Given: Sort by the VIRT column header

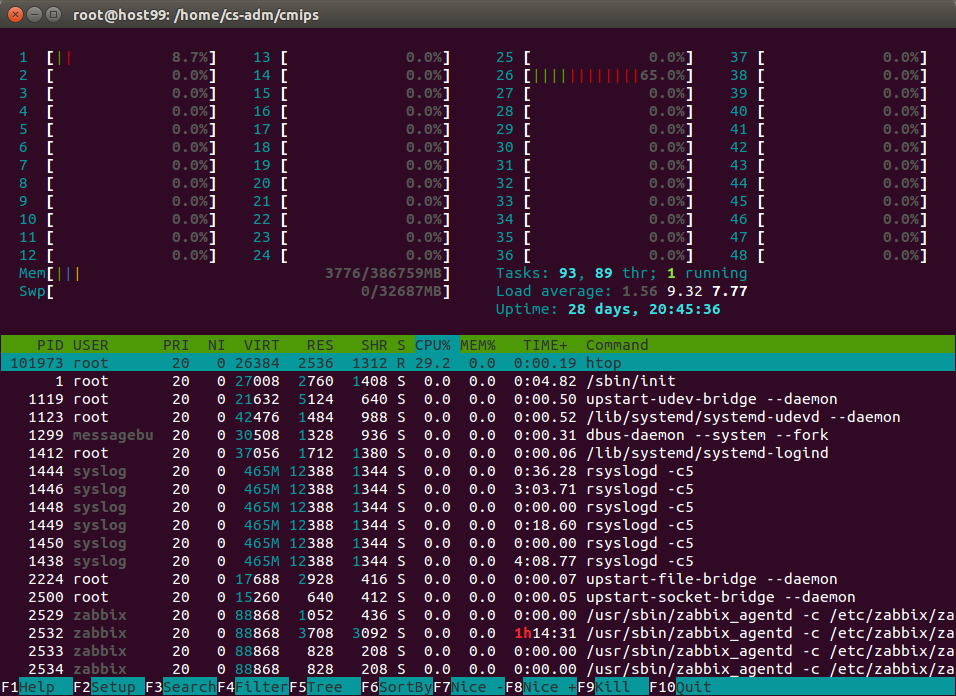Looking at the screenshot, I should pyautogui.click(x=262, y=345).
